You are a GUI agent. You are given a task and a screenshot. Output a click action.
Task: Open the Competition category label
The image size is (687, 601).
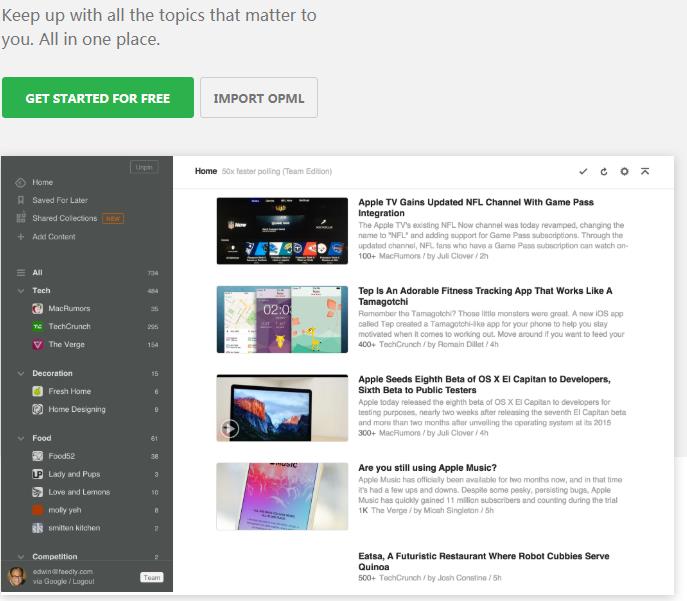(x=55, y=556)
